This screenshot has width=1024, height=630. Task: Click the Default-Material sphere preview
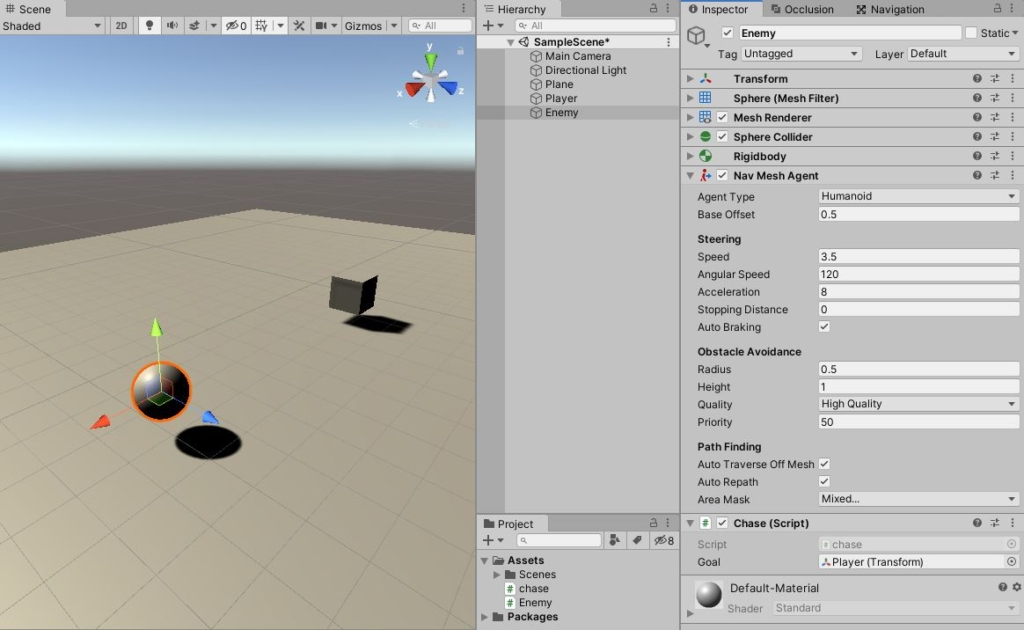point(709,595)
